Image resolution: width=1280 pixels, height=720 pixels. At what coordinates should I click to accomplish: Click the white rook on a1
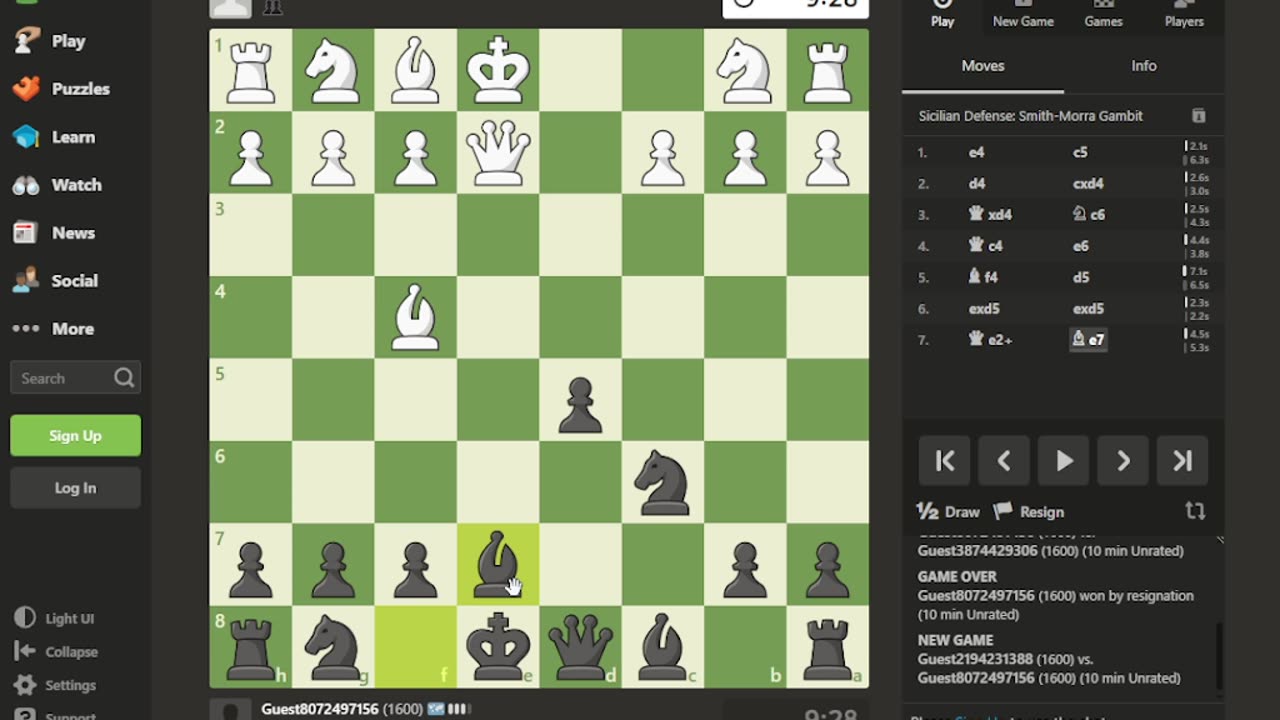click(828, 70)
